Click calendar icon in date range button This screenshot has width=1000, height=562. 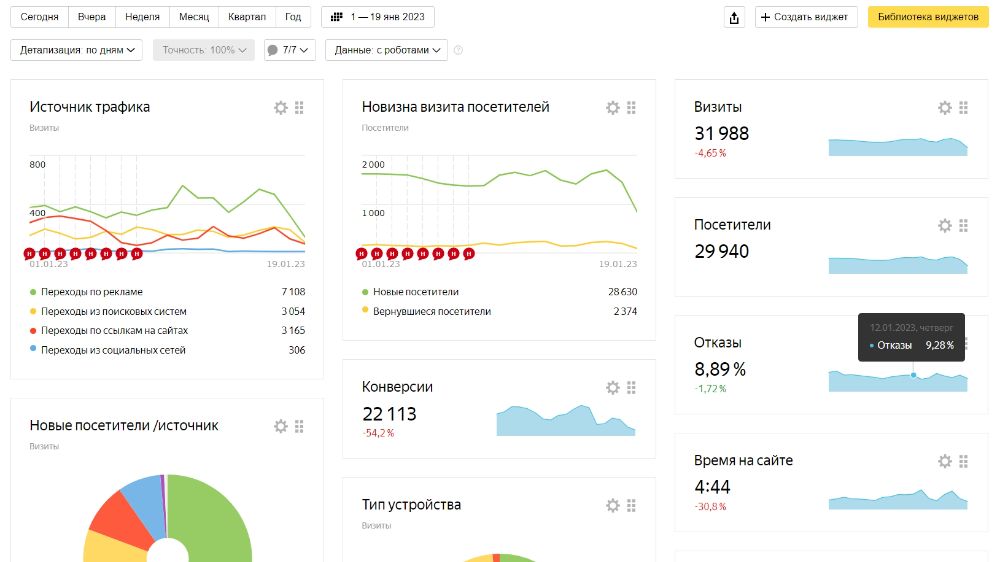click(x=337, y=17)
